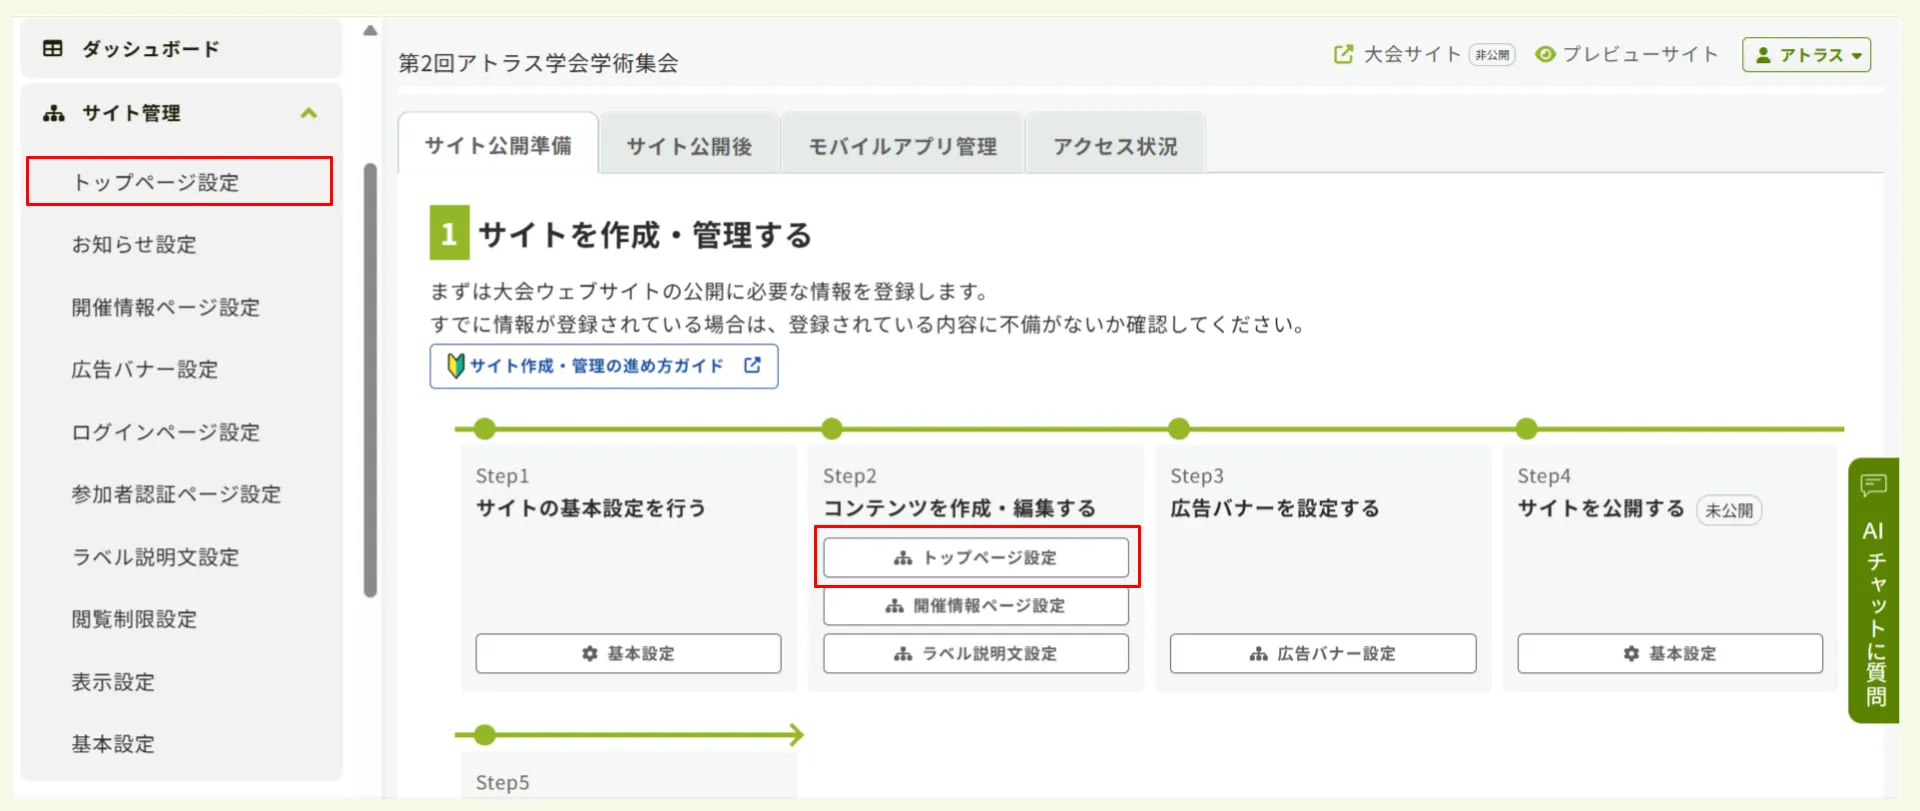Click Step4 基本設定 button
Viewport: 1920px width, 811px height.
point(1670,653)
